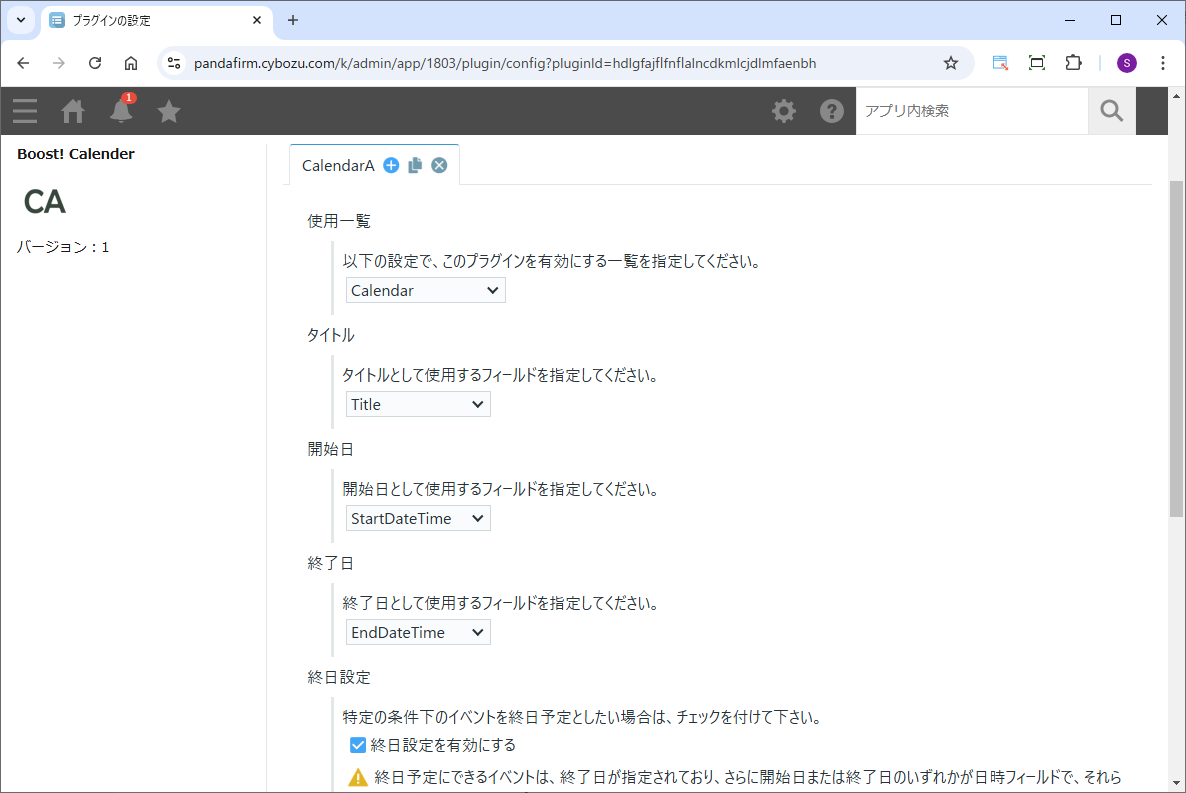The width and height of the screenshot is (1186, 793).
Task: Add a new tab with the plus icon
Action: [x=391, y=166]
